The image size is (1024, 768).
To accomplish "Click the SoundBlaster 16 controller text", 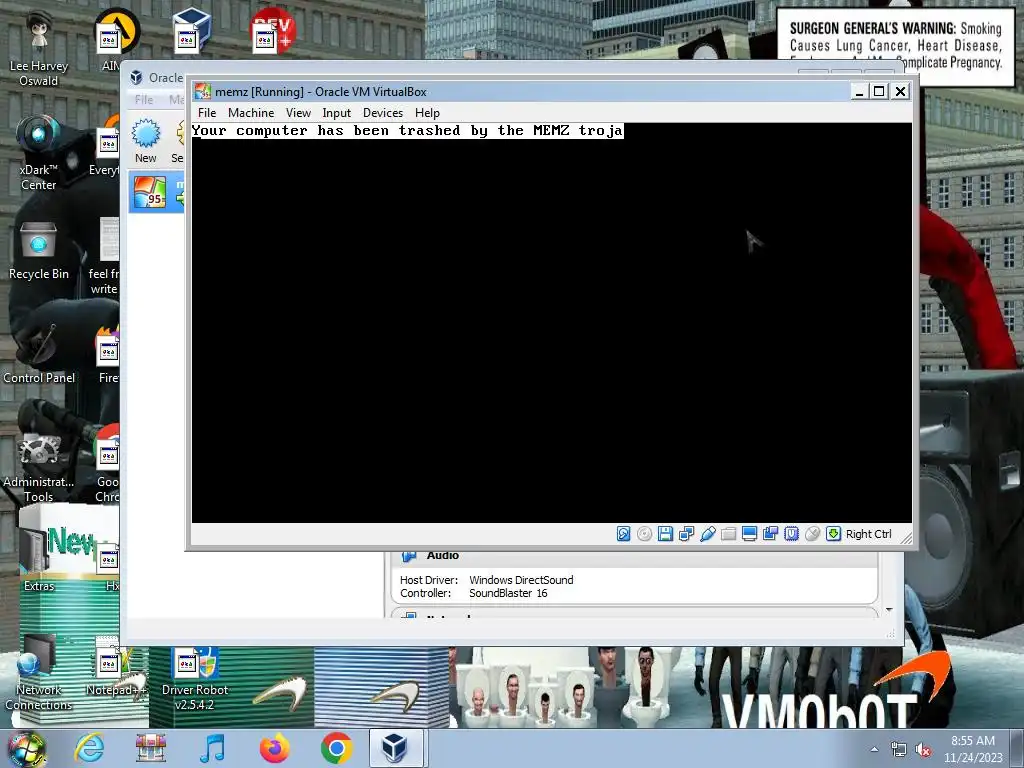I will [x=508, y=594].
